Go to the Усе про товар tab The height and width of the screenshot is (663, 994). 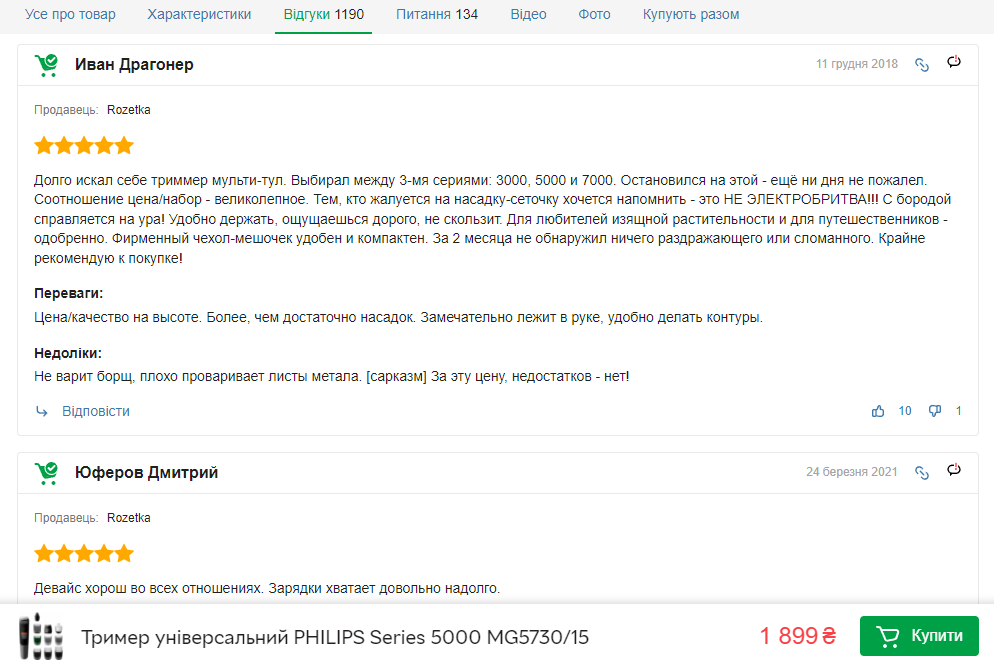point(70,15)
